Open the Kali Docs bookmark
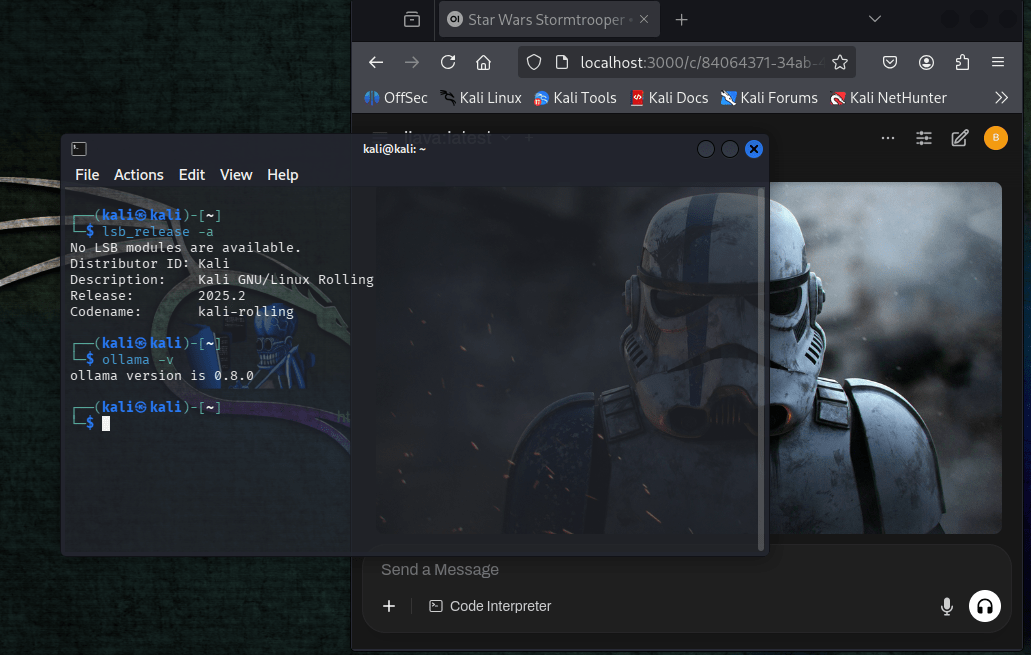This screenshot has width=1031, height=655. point(669,98)
